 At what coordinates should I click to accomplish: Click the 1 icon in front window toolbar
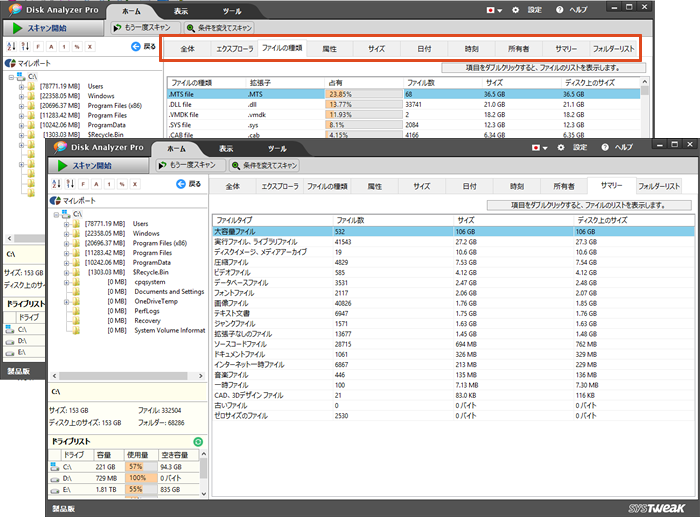(x=109, y=184)
